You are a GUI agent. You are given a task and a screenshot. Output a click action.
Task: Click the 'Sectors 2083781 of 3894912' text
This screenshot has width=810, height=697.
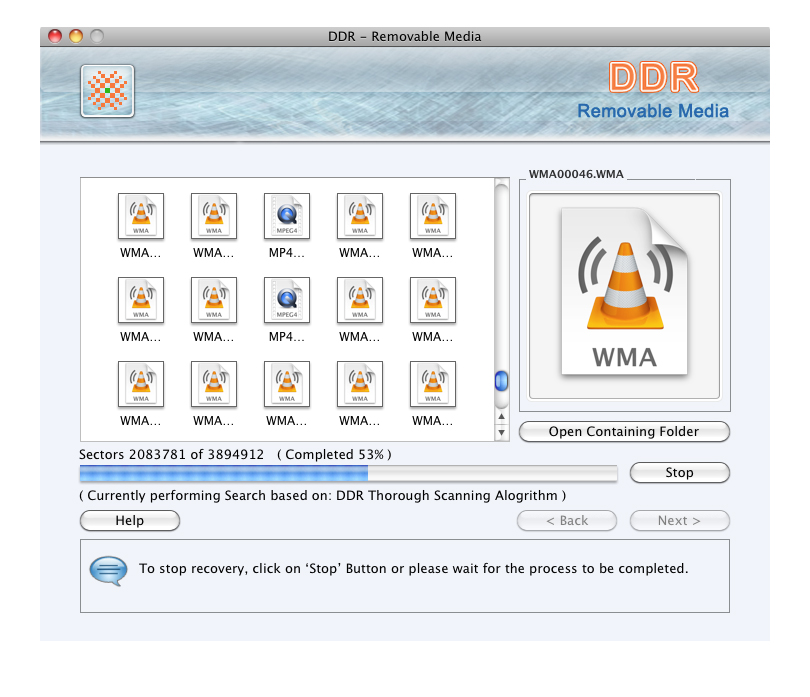(x=172, y=455)
